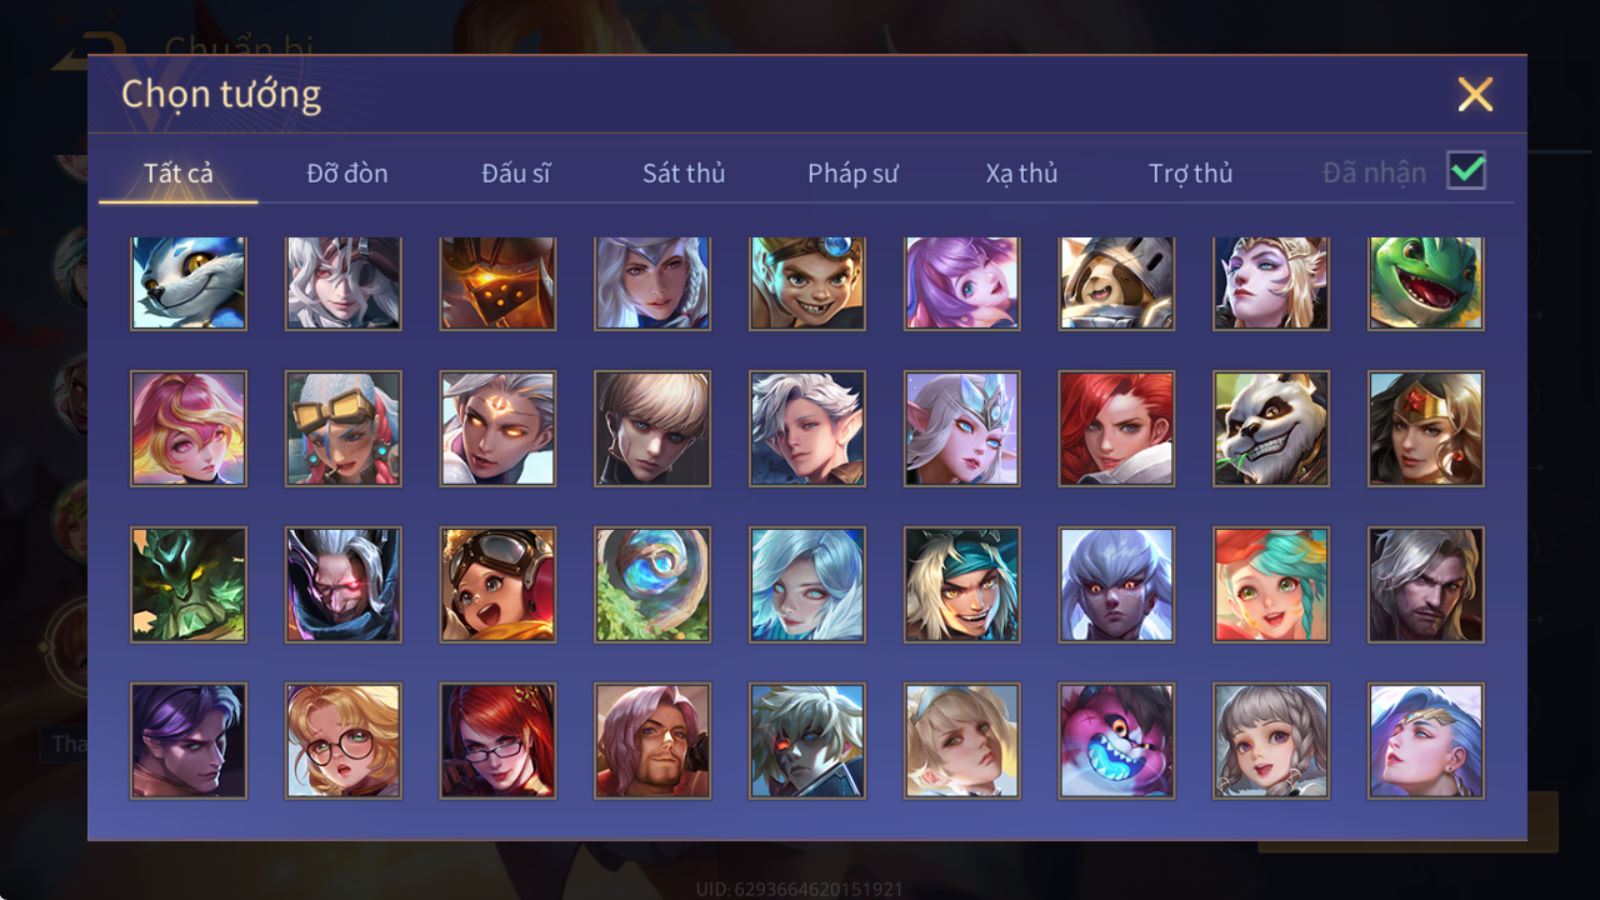This screenshot has width=1600, height=900.
Task: Pick the green frog hero portrait
Action: click(x=1426, y=283)
